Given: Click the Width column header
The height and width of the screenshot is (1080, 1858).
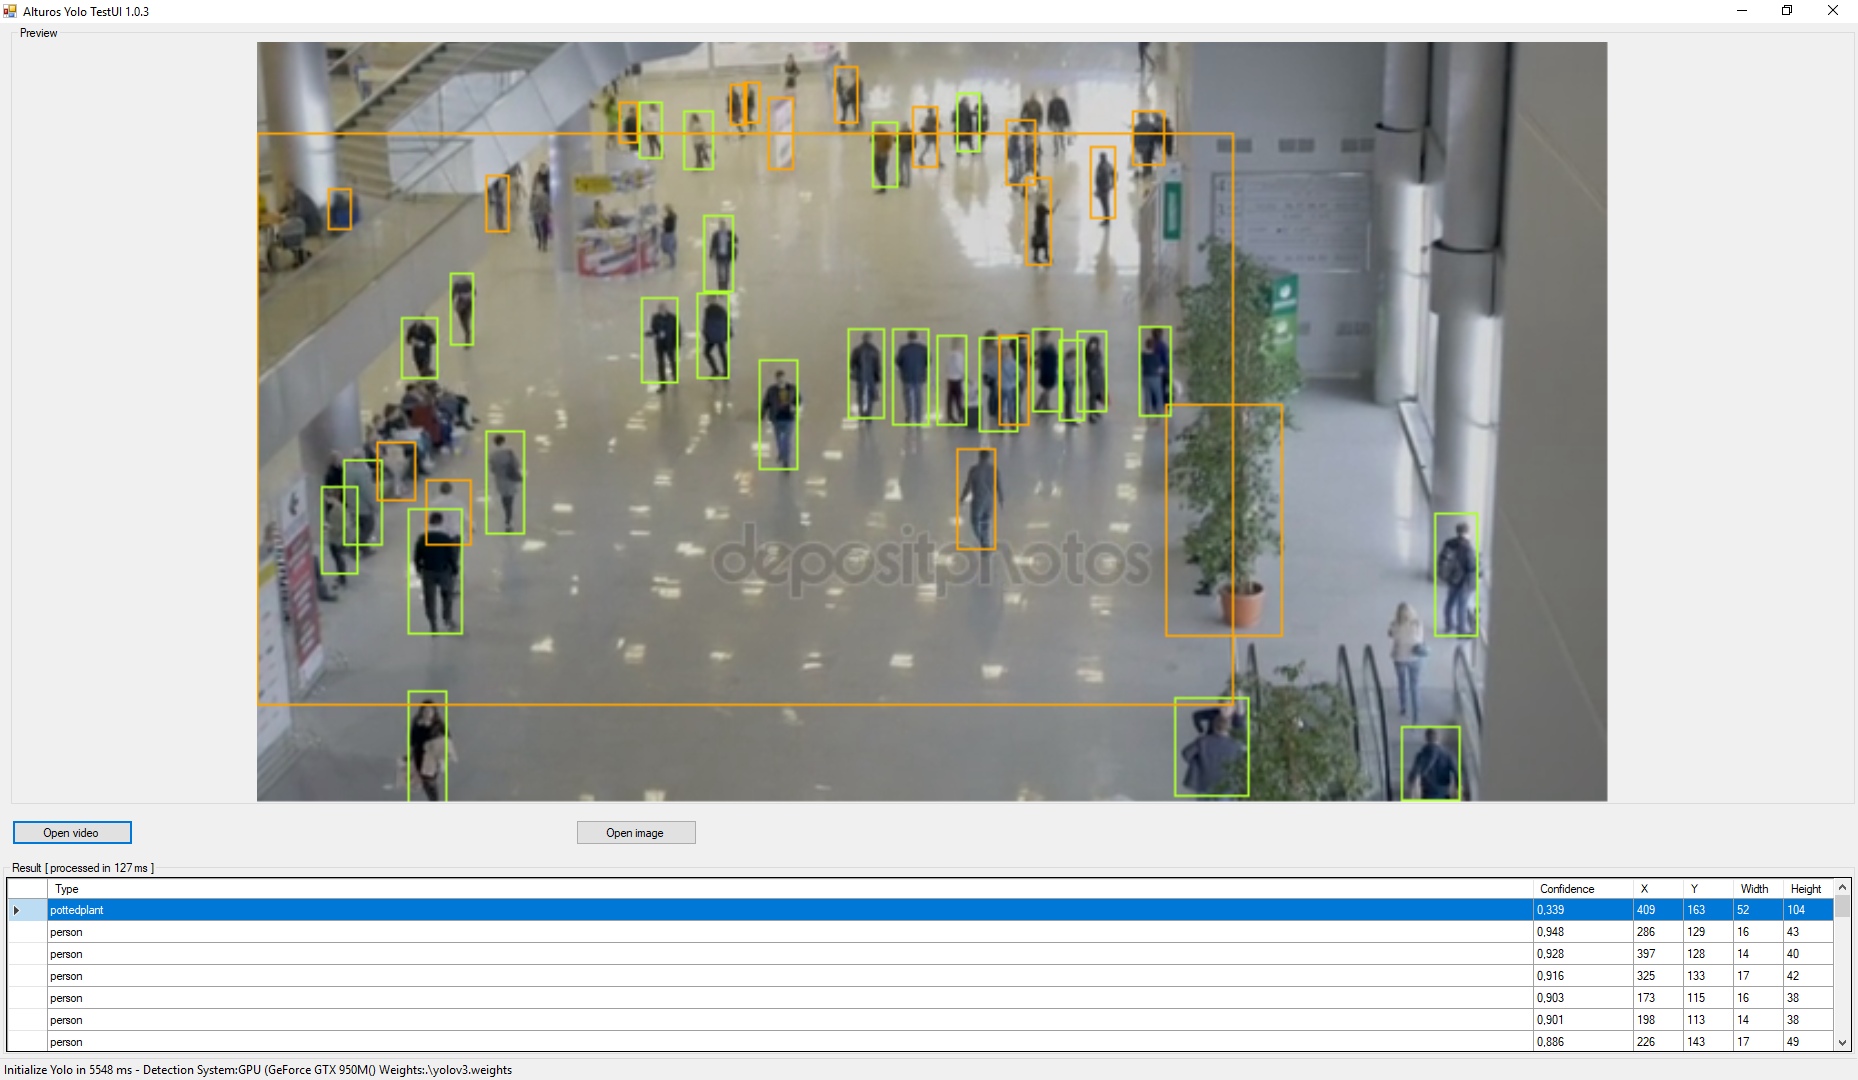Looking at the screenshot, I should (x=1758, y=889).
